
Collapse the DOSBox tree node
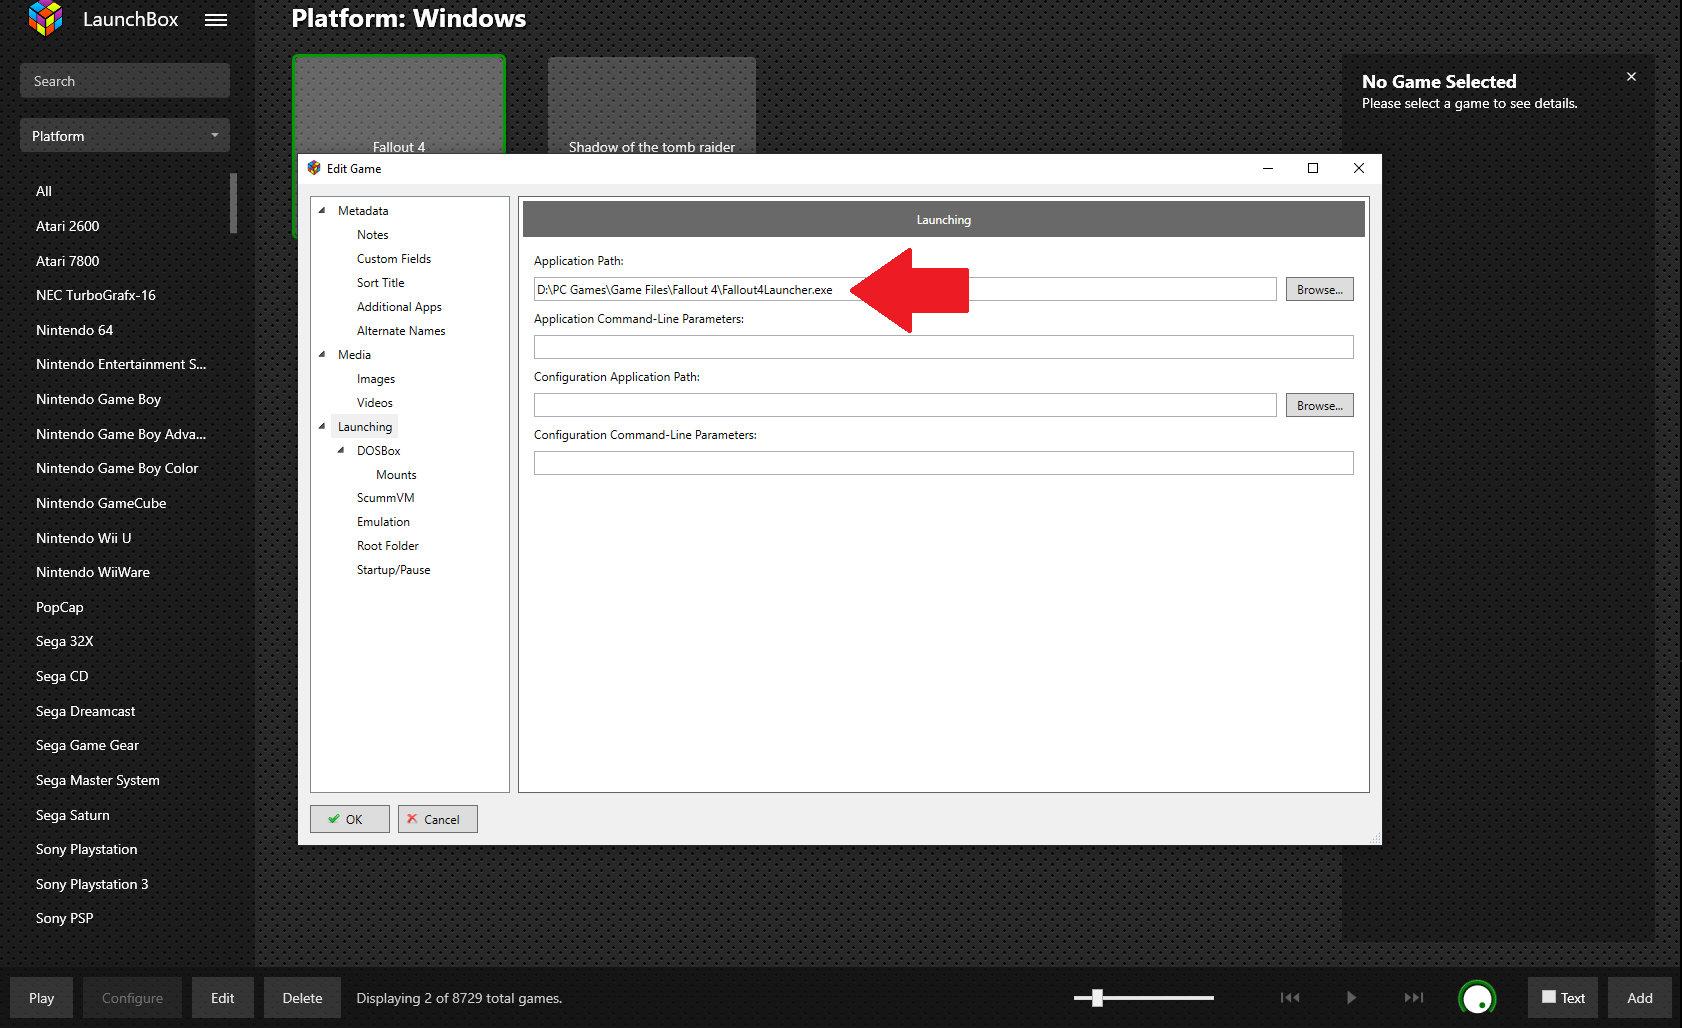pos(341,451)
